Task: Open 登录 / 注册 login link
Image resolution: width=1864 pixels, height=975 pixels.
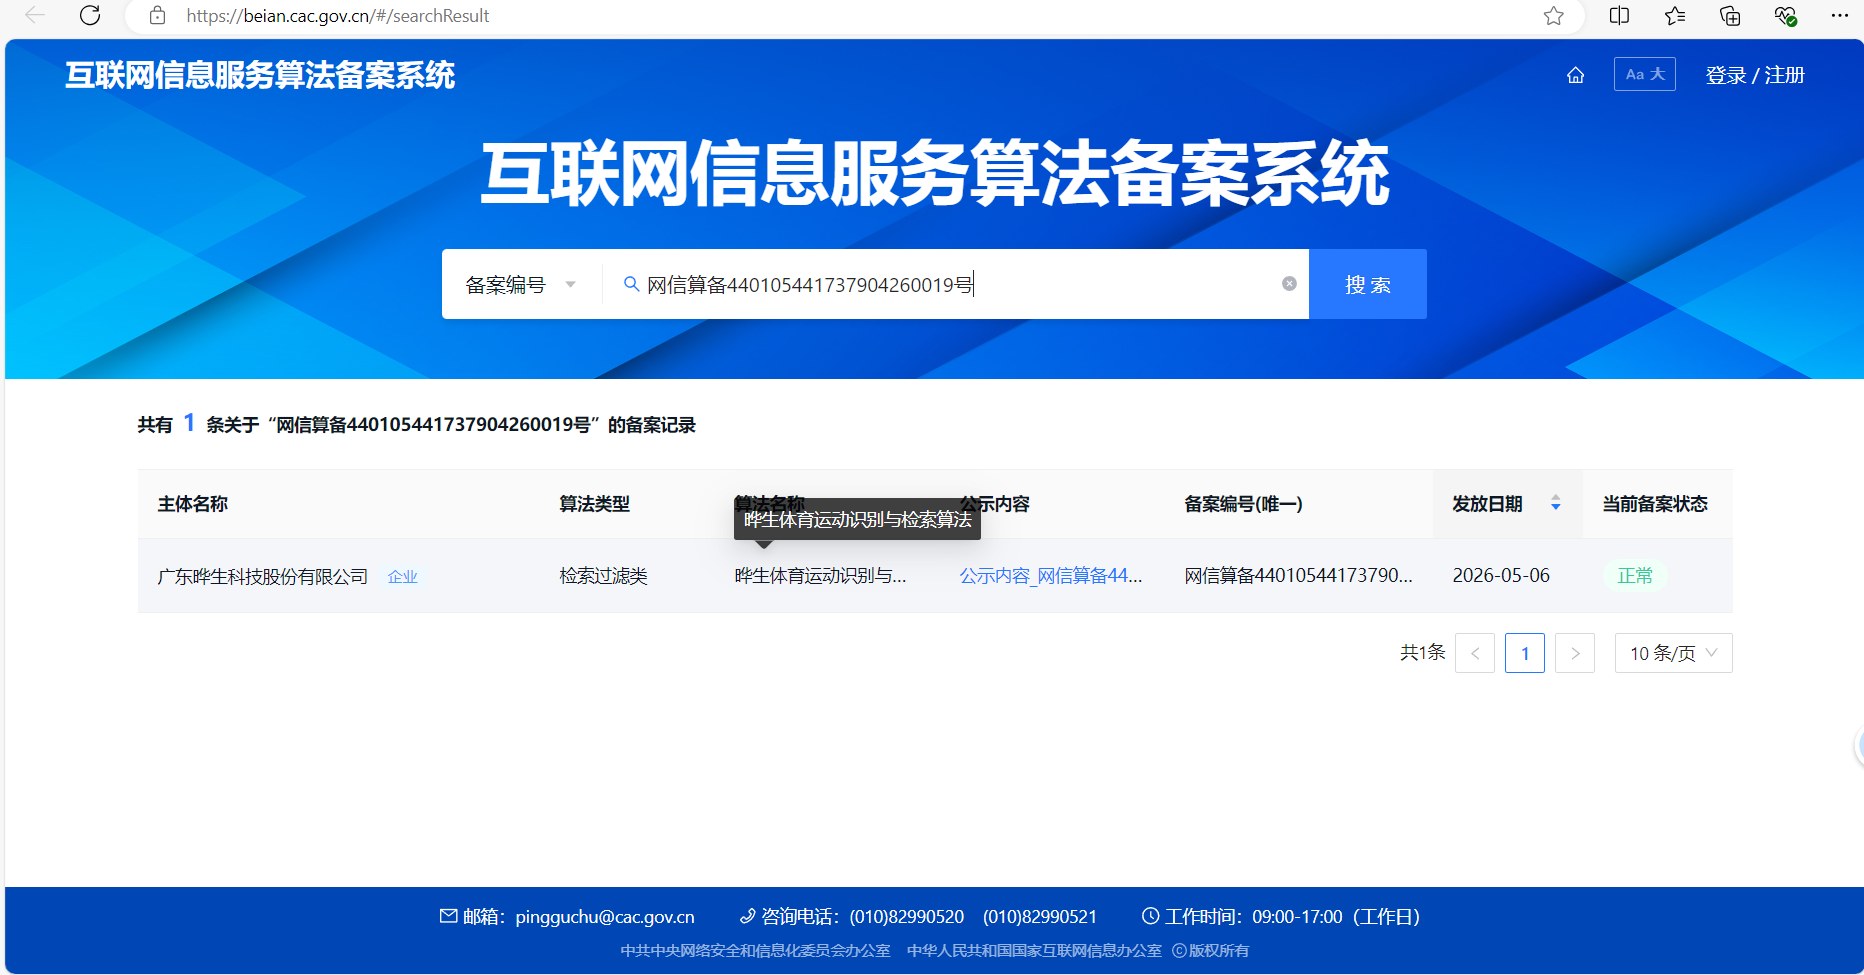Action: coord(1755,75)
